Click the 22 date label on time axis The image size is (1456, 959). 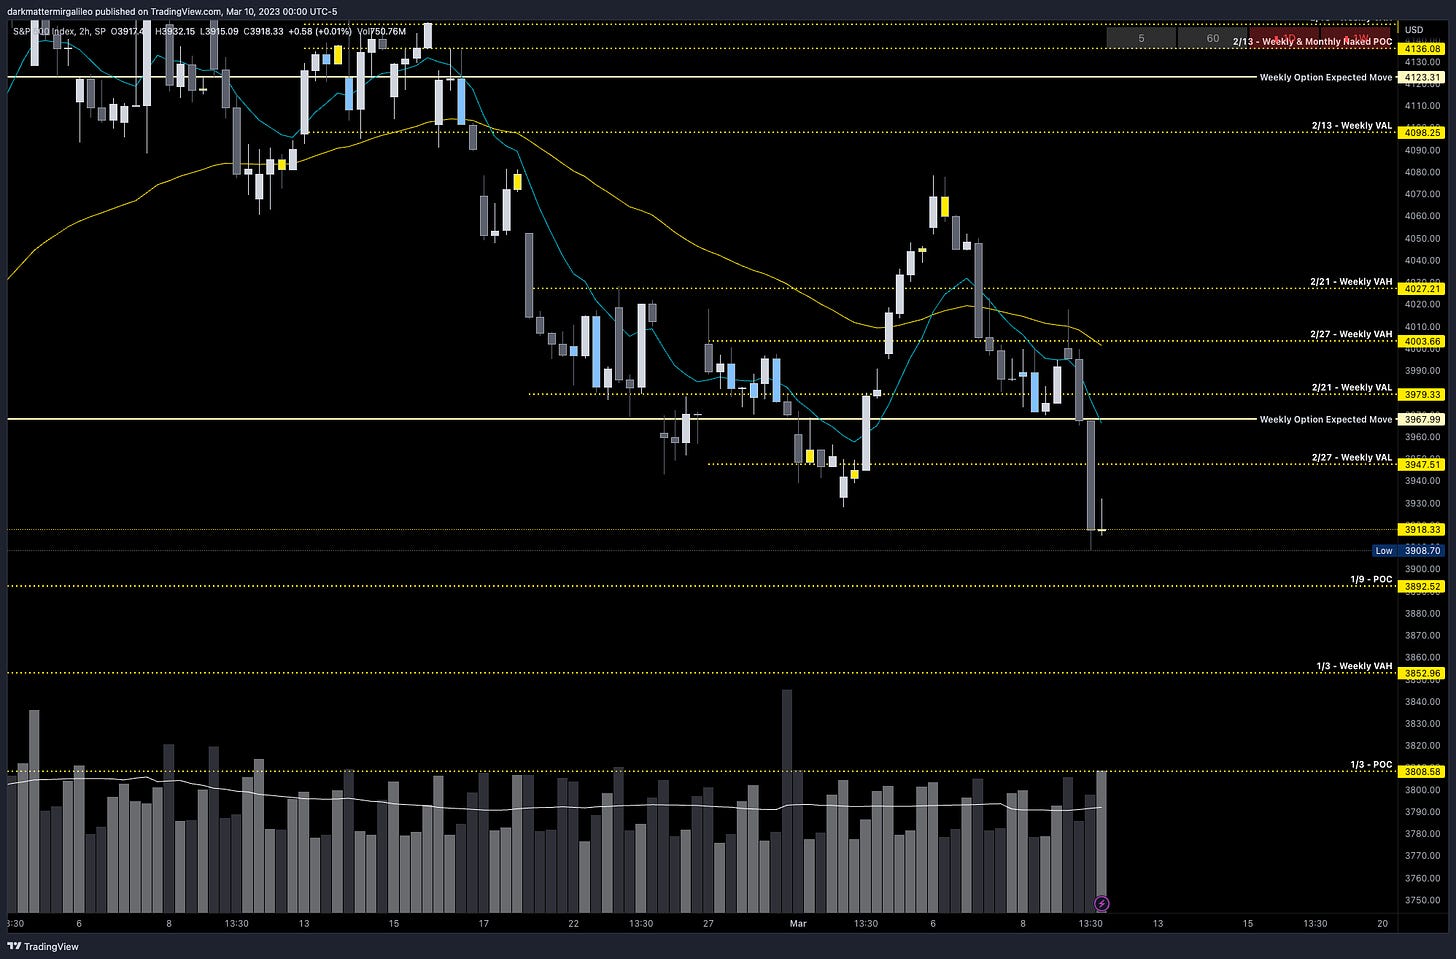(573, 923)
